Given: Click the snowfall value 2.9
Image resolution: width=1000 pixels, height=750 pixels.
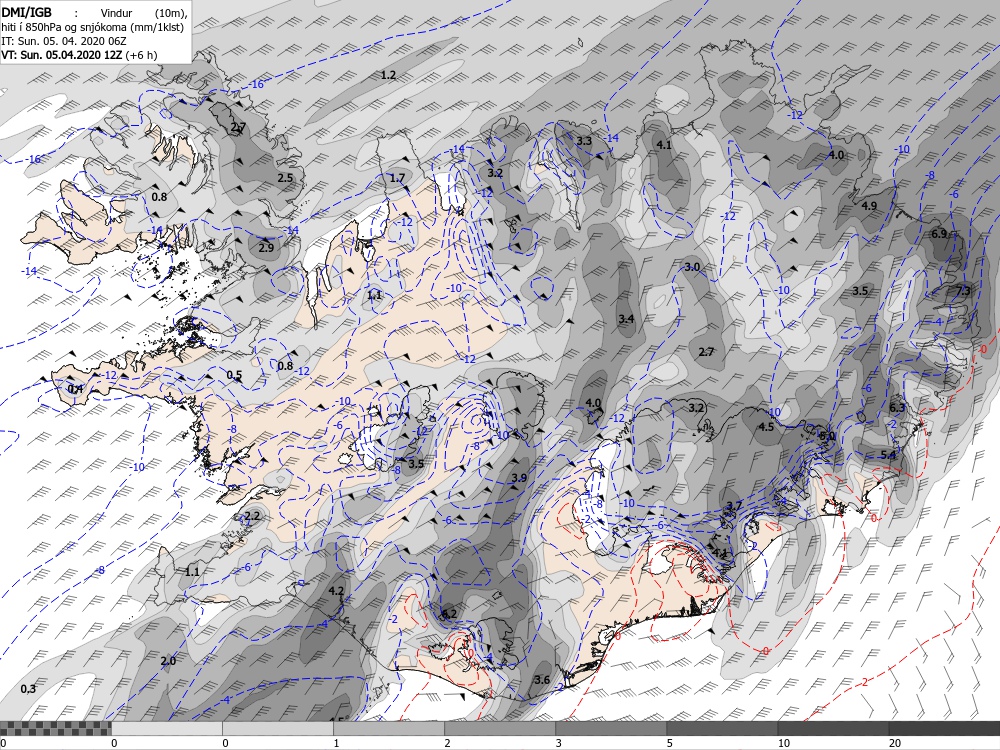Looking at the screenshot, I should point(266,247).
